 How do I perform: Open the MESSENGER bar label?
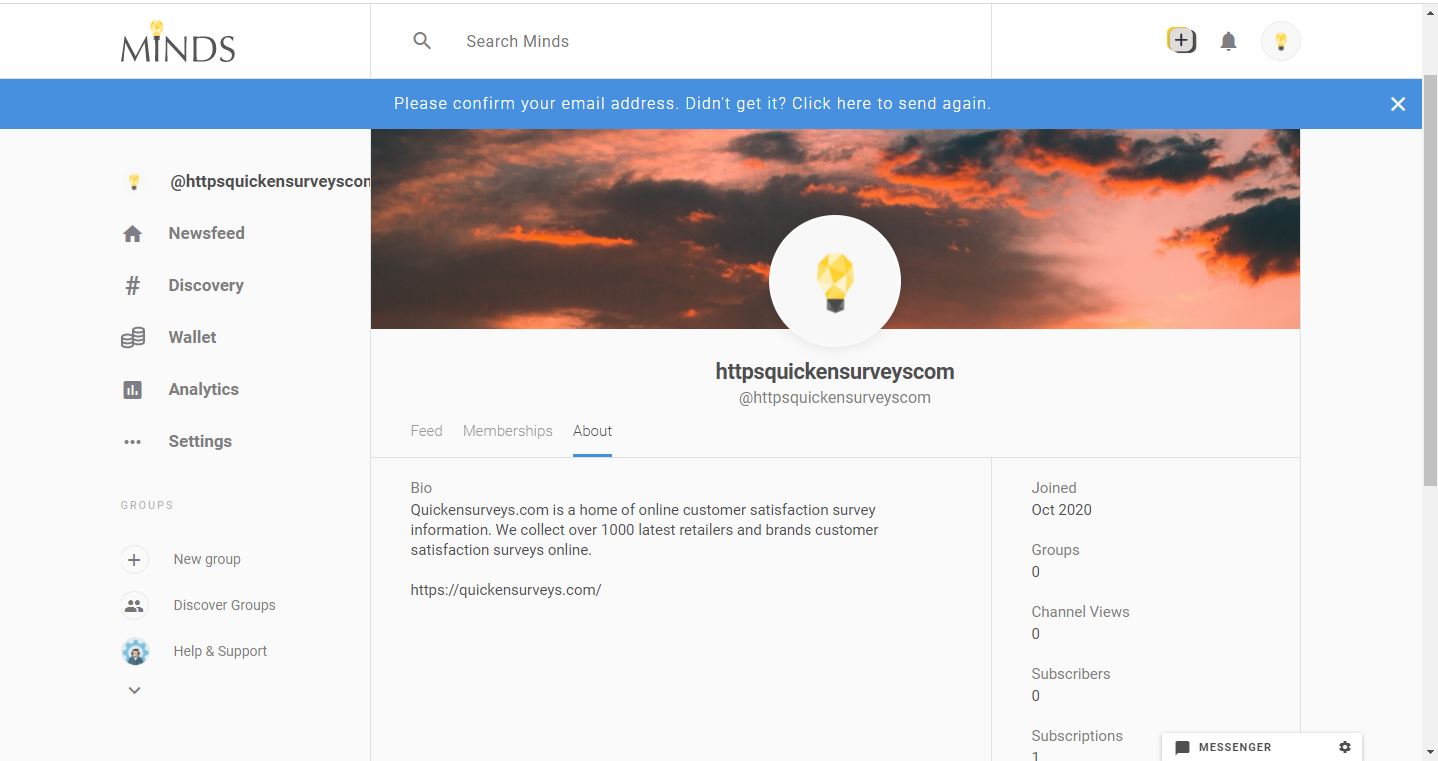point(1235,747)
